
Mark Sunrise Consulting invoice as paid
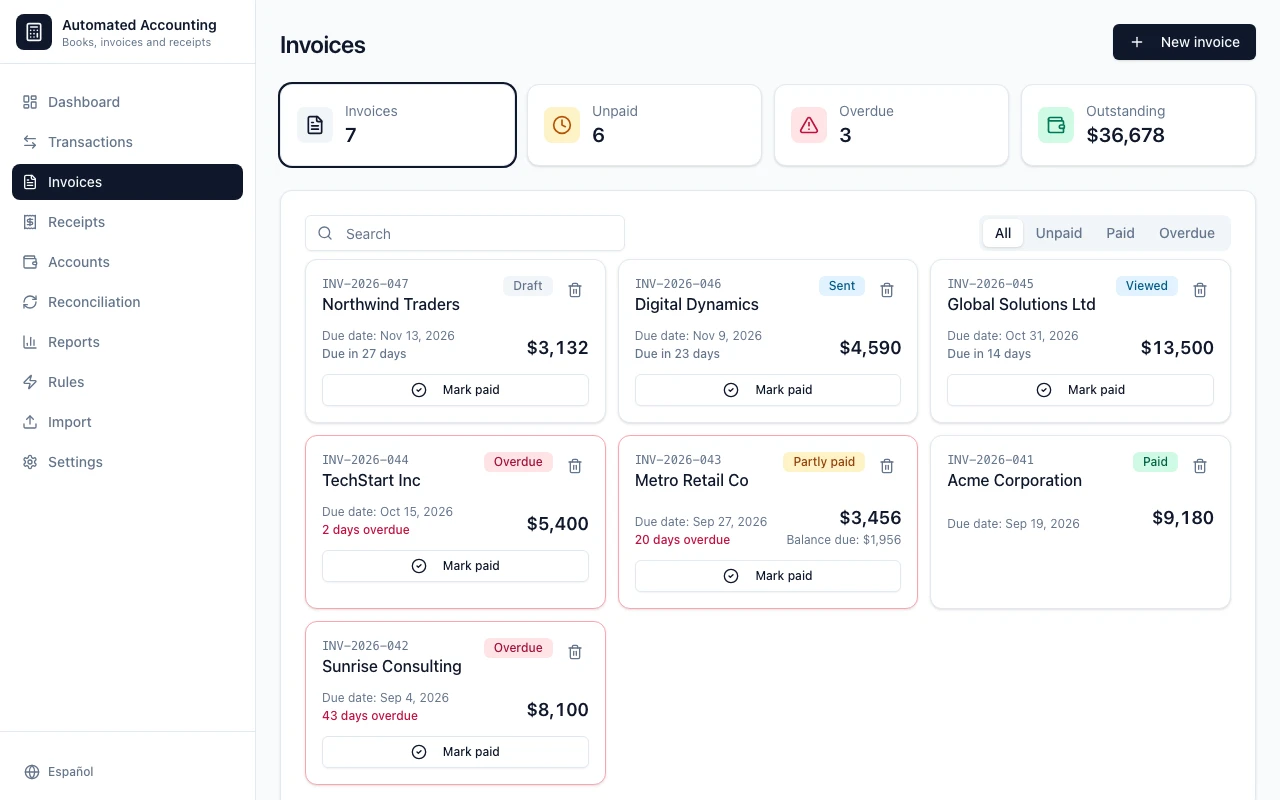point(455,752)
